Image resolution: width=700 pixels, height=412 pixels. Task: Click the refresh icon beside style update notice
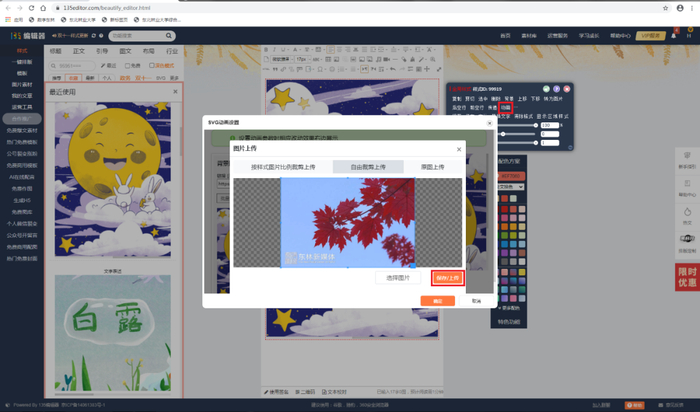click(x=94, y=36)
